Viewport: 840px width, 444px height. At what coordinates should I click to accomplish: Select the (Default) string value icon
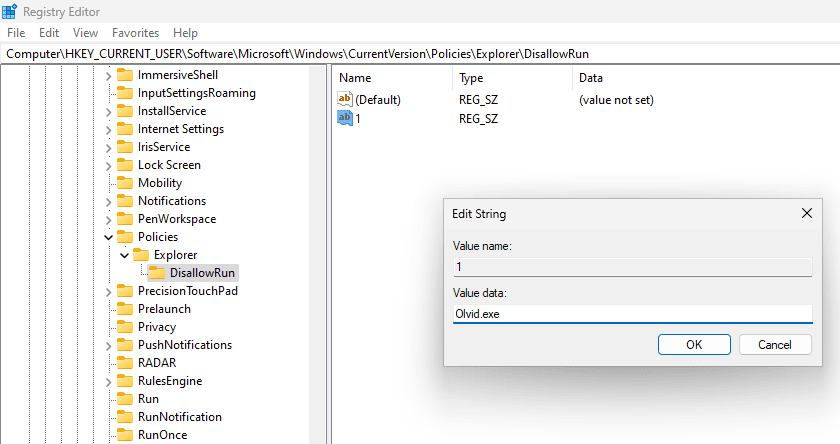tap(346, 100)
